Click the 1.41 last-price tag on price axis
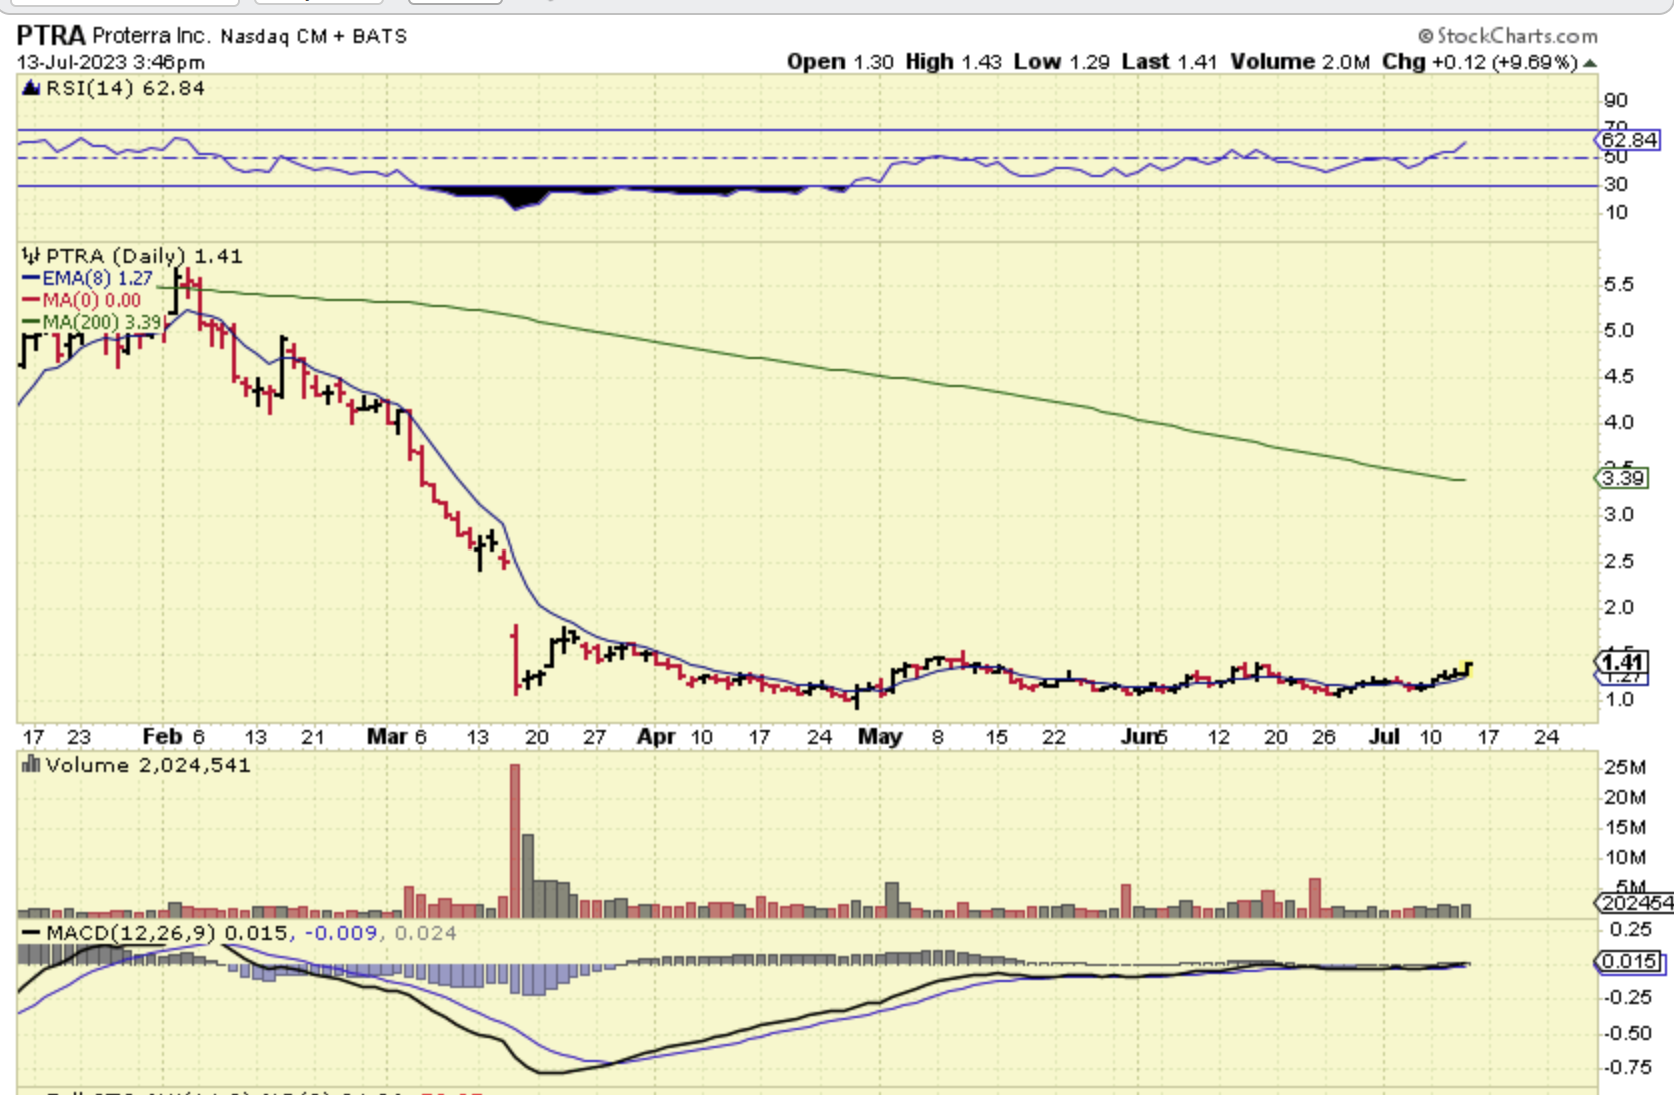 (1622, 662)
